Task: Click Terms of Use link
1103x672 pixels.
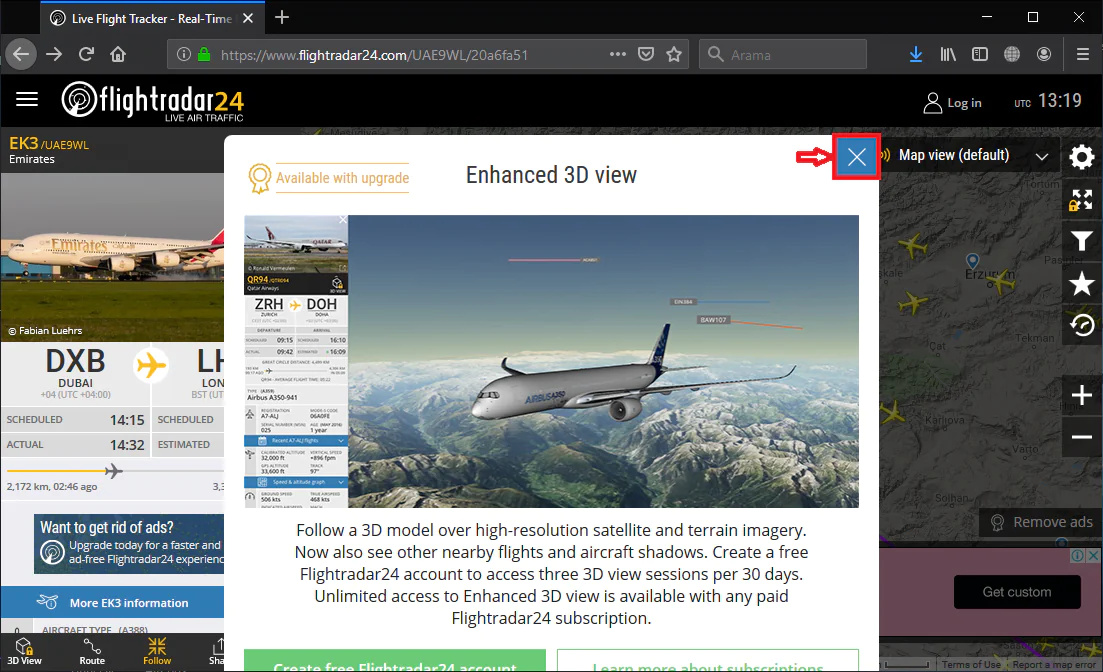Action: (x=971, y=664)
